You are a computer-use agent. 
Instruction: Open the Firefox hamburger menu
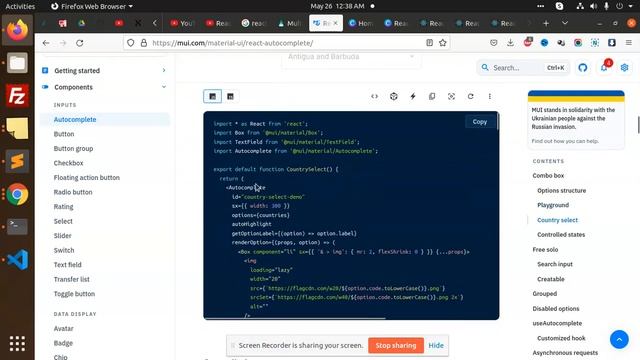click(629, 43)
